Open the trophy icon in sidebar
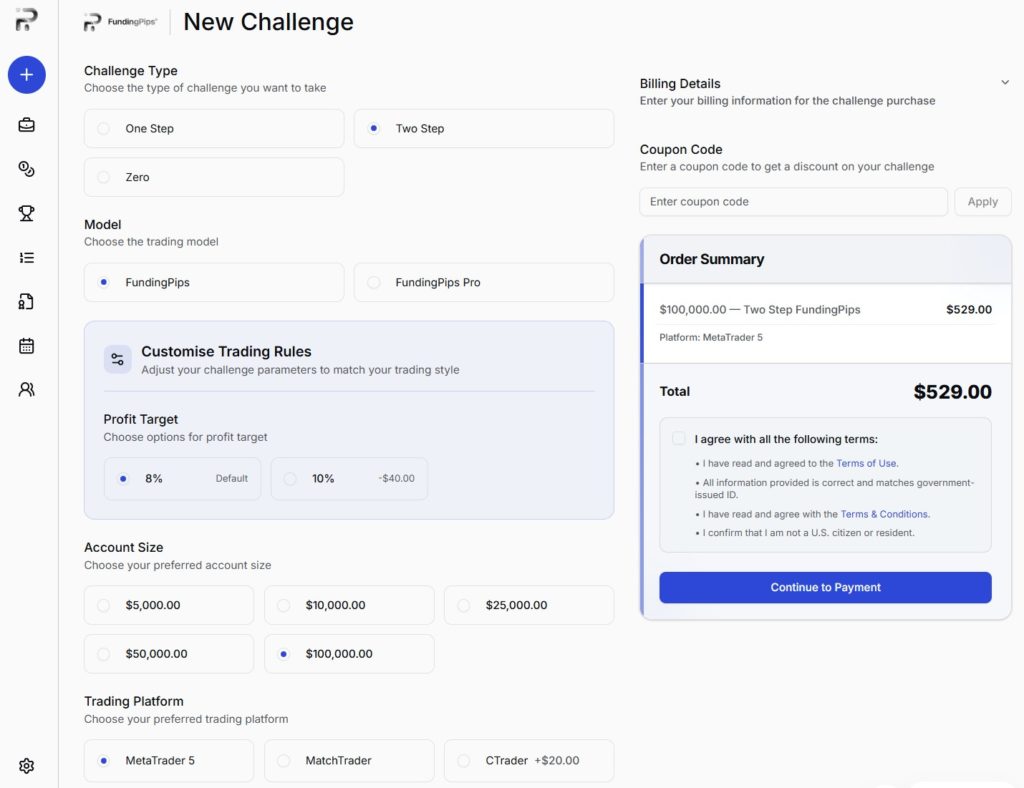The width and height of the screenshot is (1024, 788). [x=26, y=213]
